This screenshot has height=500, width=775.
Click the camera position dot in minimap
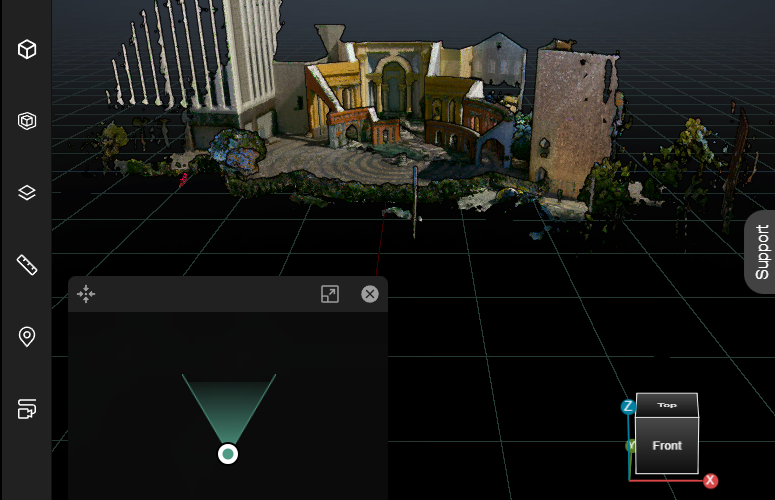(228, 455)
